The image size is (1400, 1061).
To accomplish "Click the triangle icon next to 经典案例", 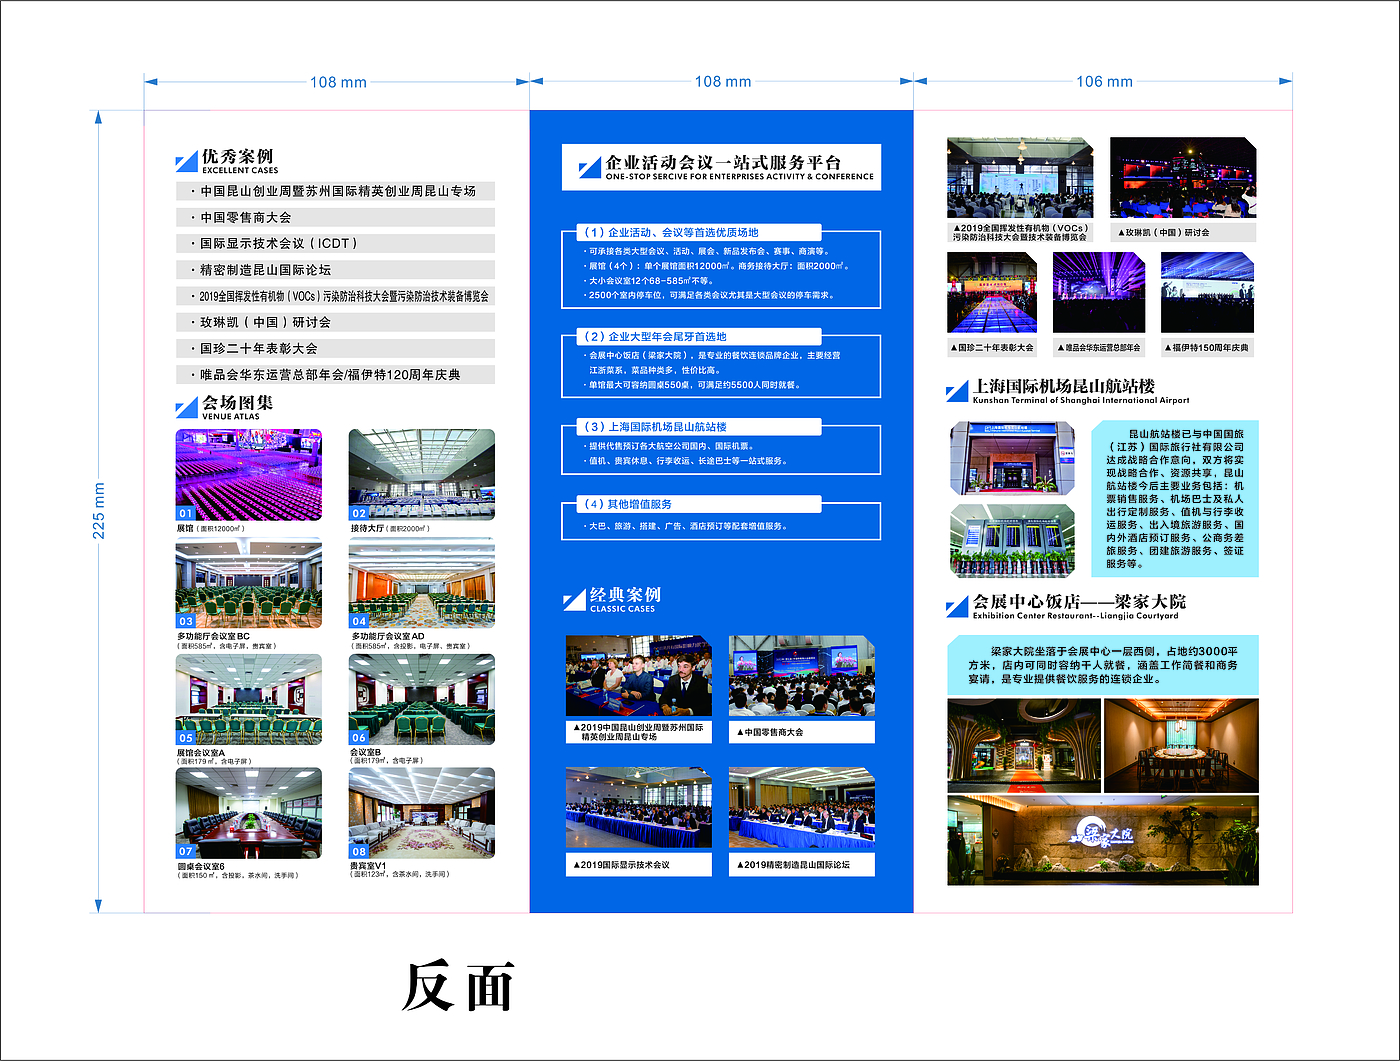I will [575, 600].
